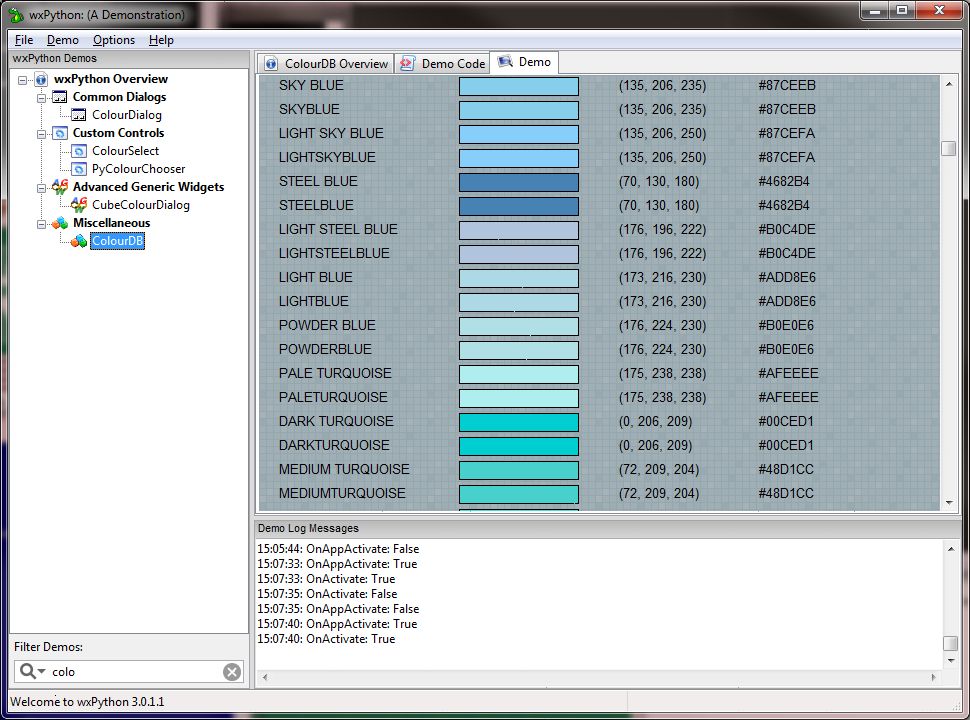Click log line 15:07:40 OnActivate: True

tap(326, 639)
